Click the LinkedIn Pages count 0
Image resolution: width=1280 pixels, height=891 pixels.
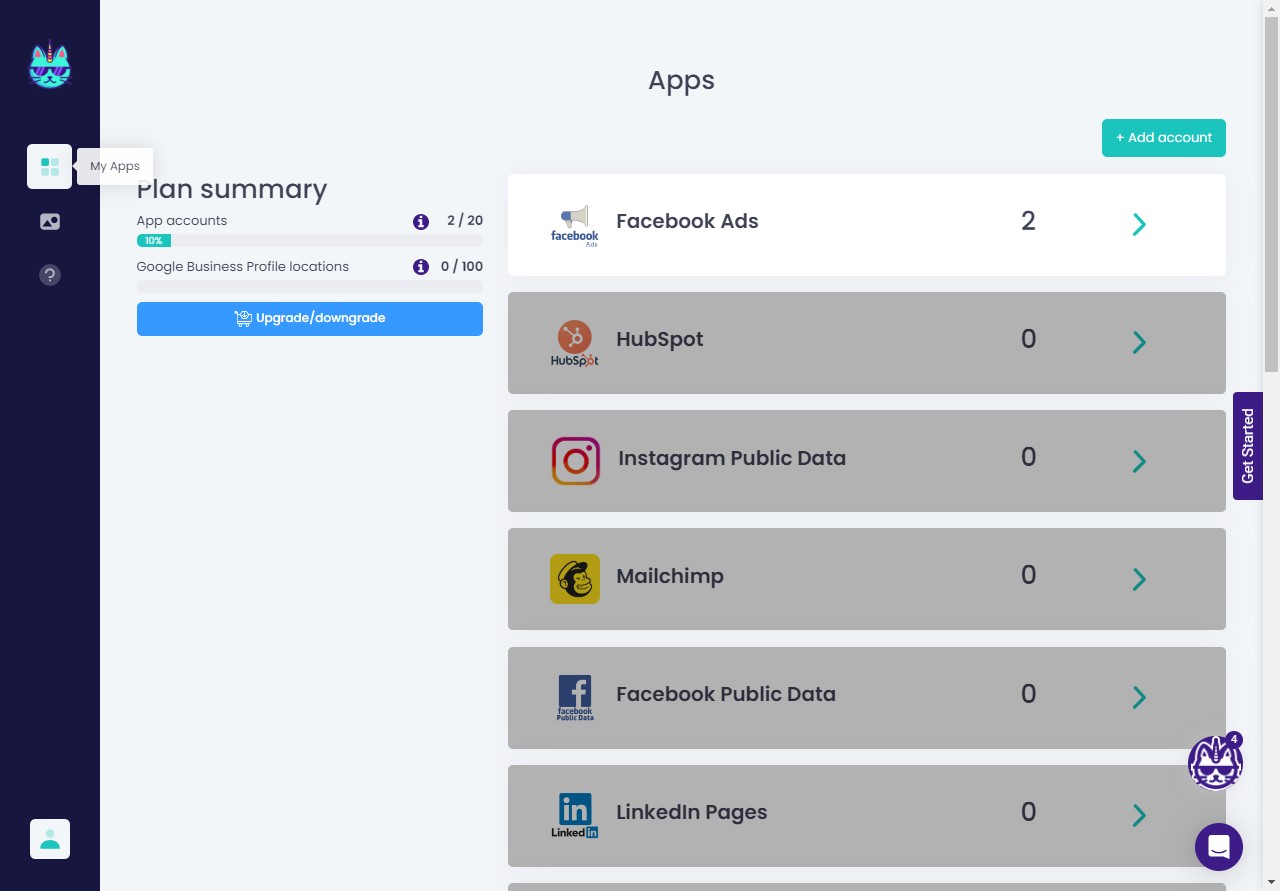click(1028, 811)
